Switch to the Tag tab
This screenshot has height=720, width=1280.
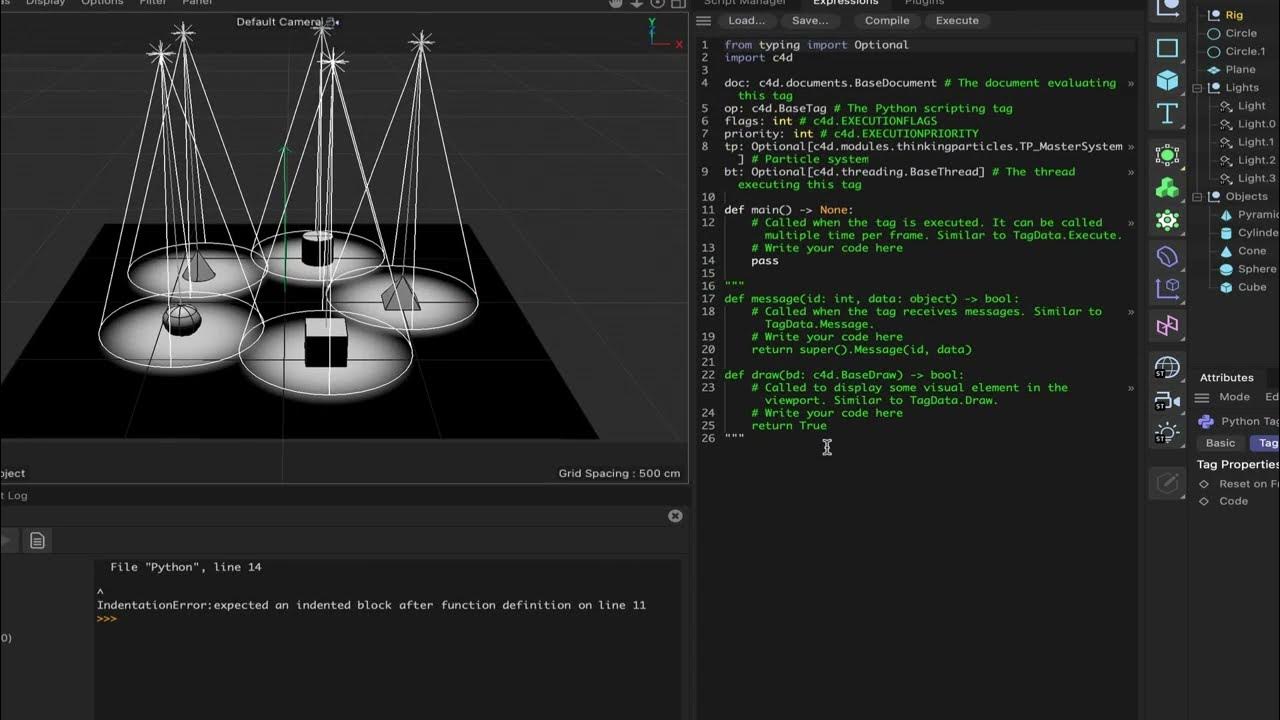pos(1267,443)
